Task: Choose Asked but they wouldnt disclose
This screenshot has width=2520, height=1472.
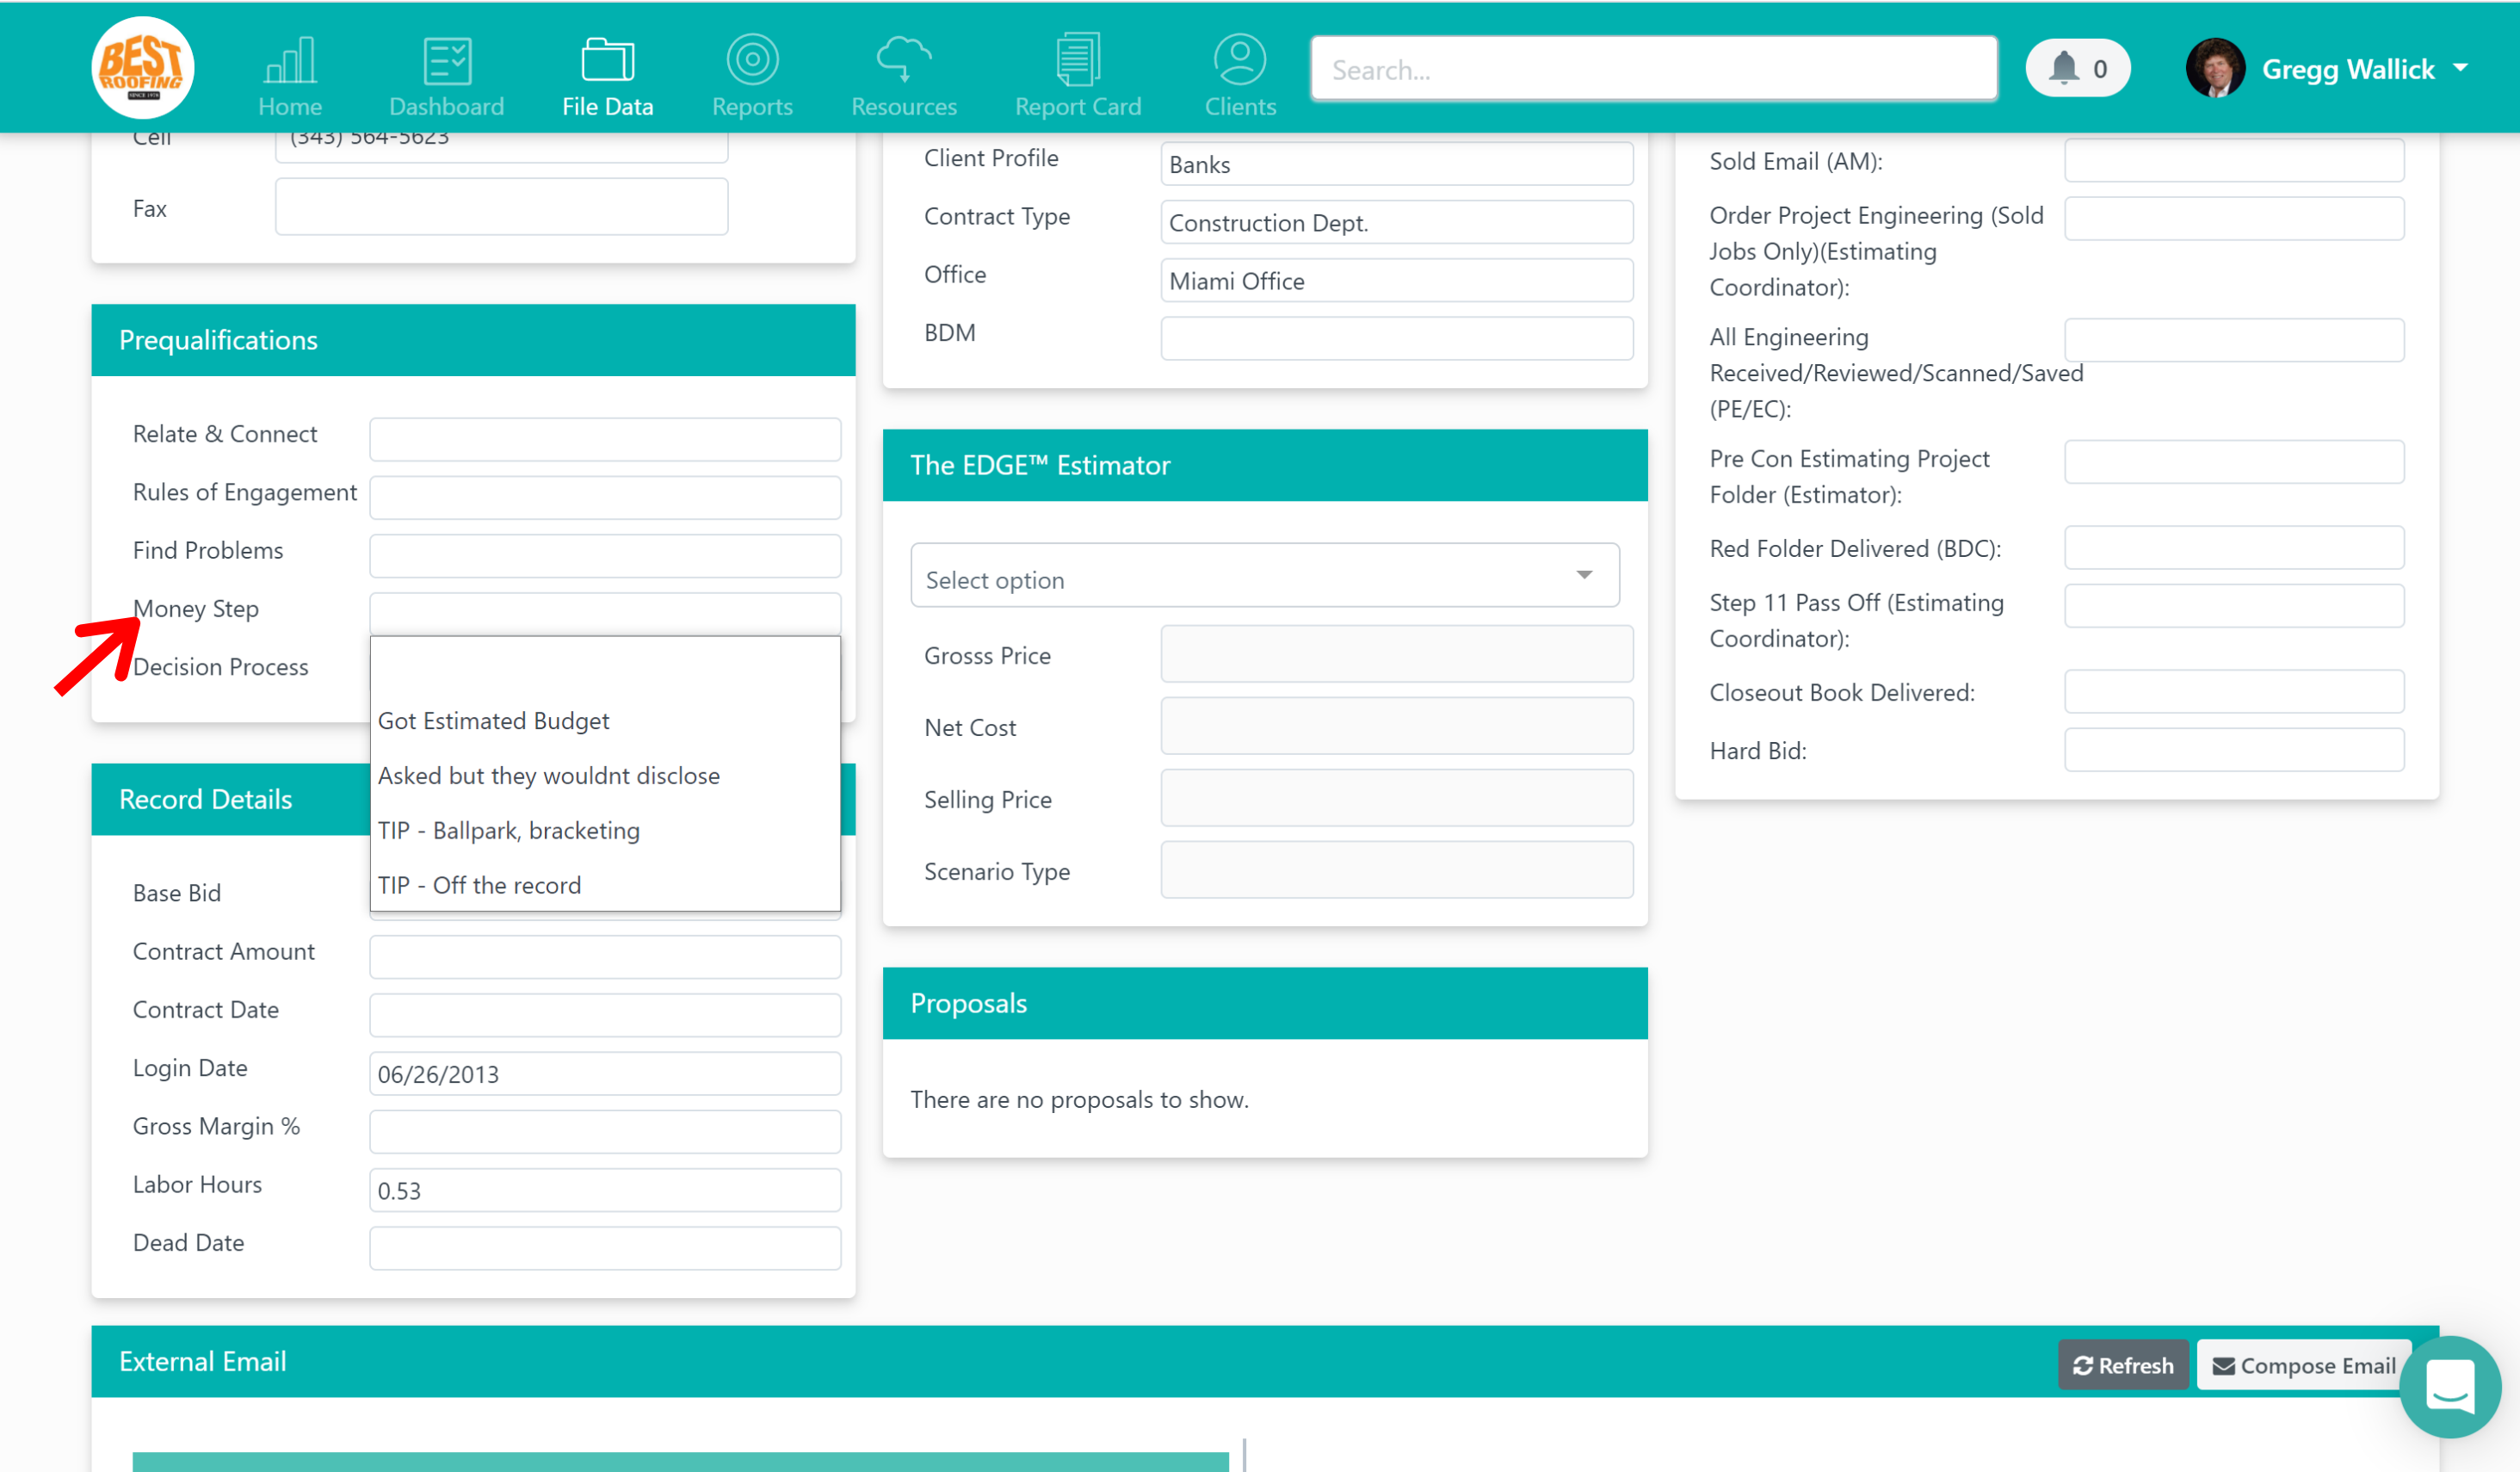Action: click(605, 776)
